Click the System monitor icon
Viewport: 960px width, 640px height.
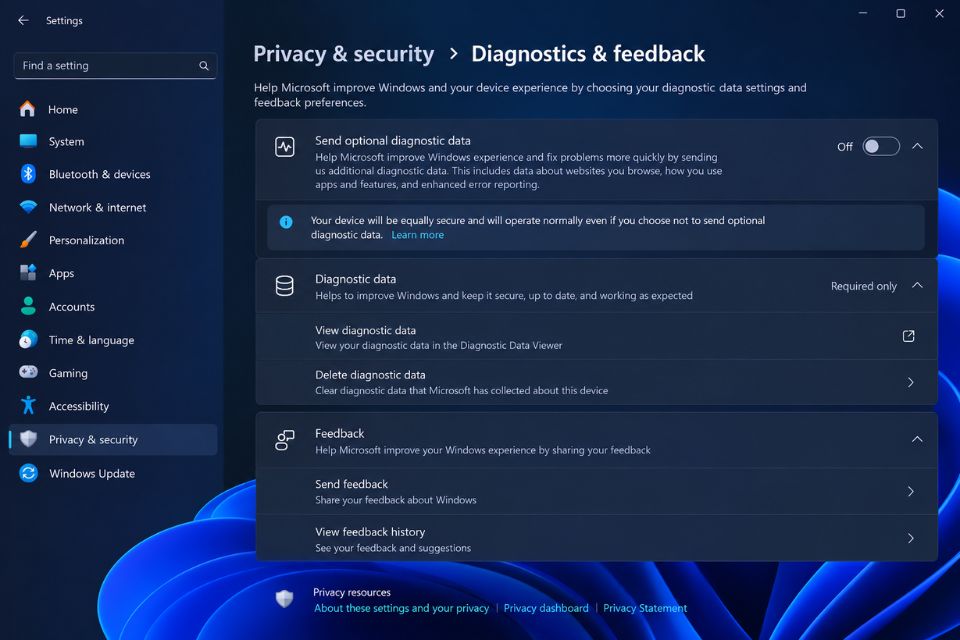point(28,141)
